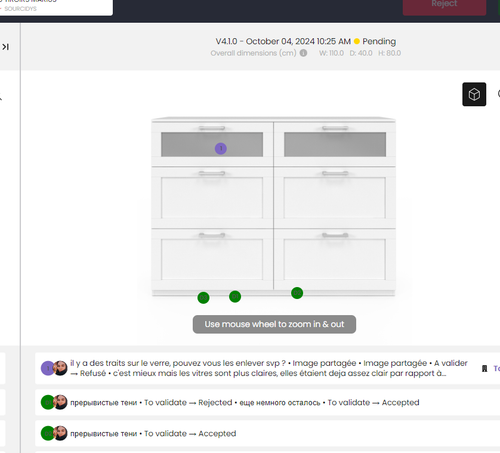The image size is (500, 453).
Task: Click the depth value 'D: 40.0'
Action: 361,53
